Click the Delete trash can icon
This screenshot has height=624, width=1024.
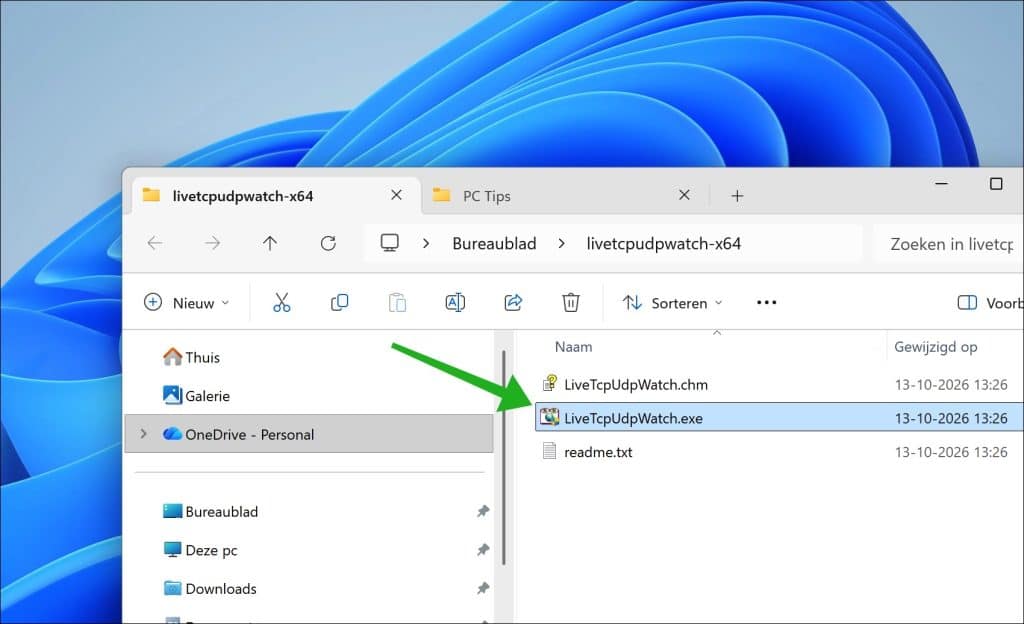(x=571, y=302)
